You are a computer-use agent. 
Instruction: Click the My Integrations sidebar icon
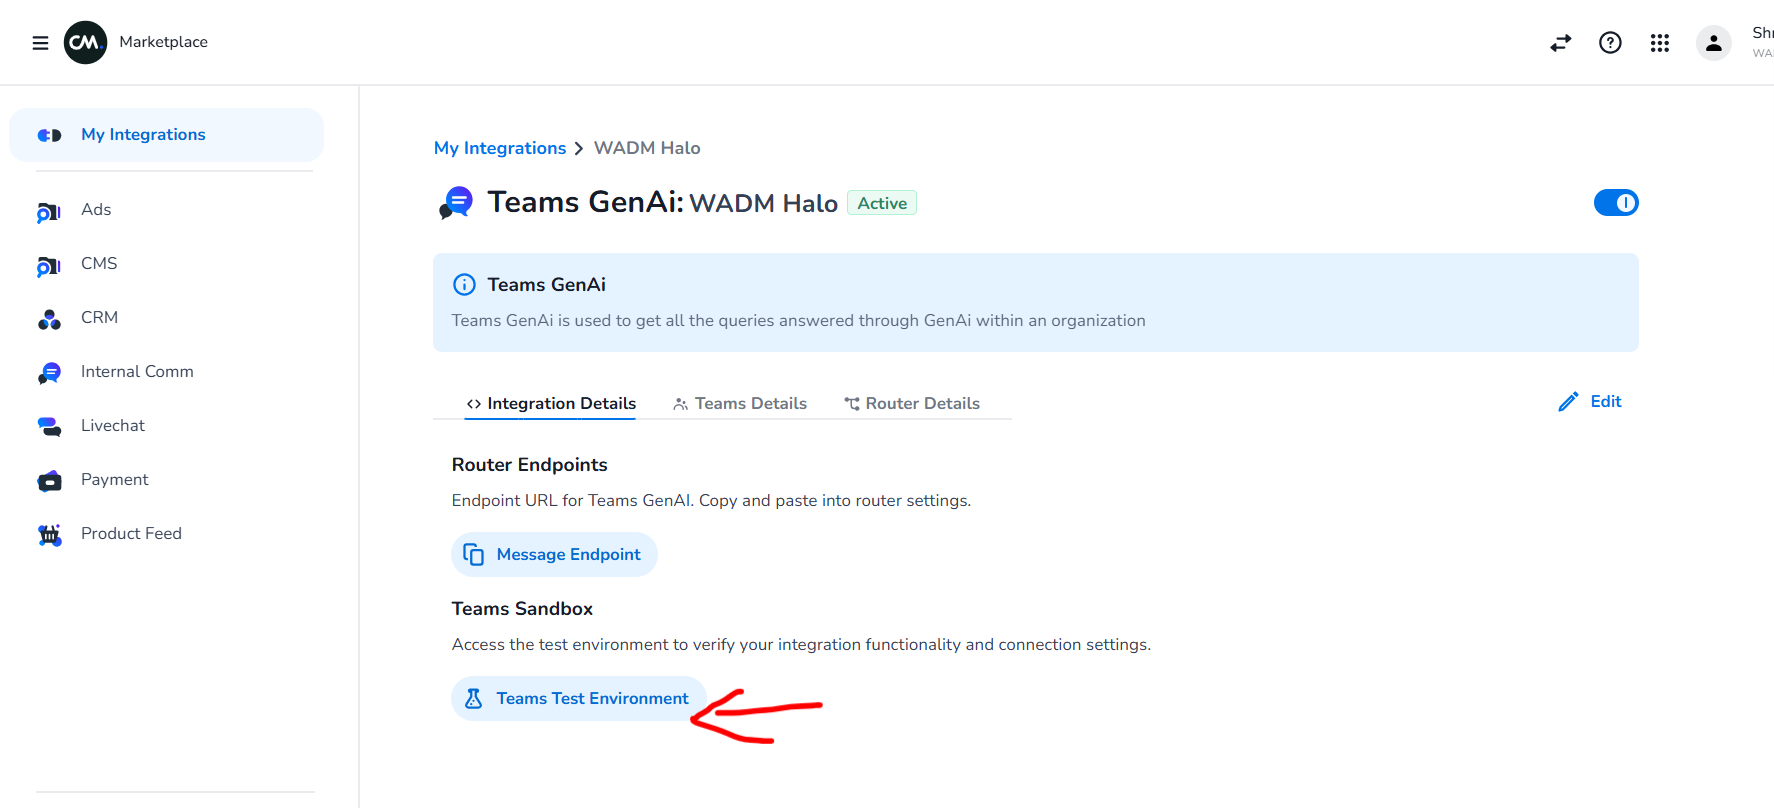click(x=49, y=135)
